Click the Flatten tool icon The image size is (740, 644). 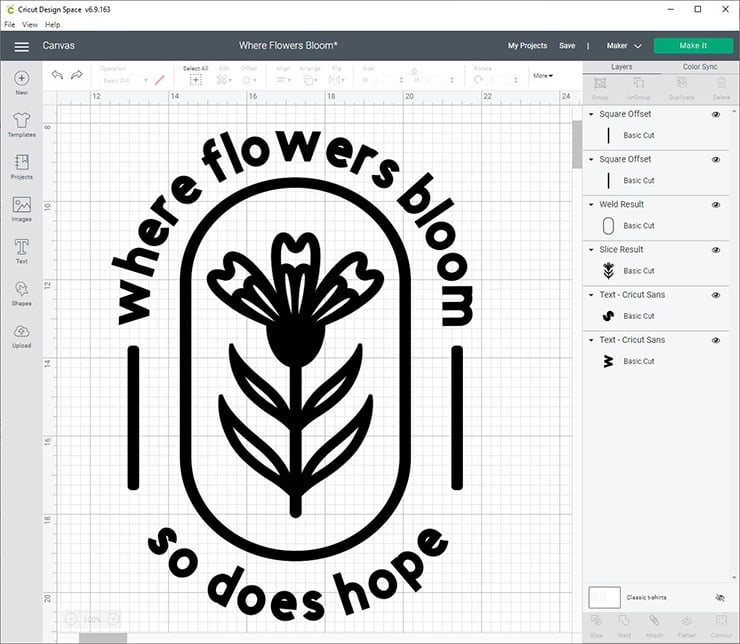pyautogui.click(x=687, y=620)
